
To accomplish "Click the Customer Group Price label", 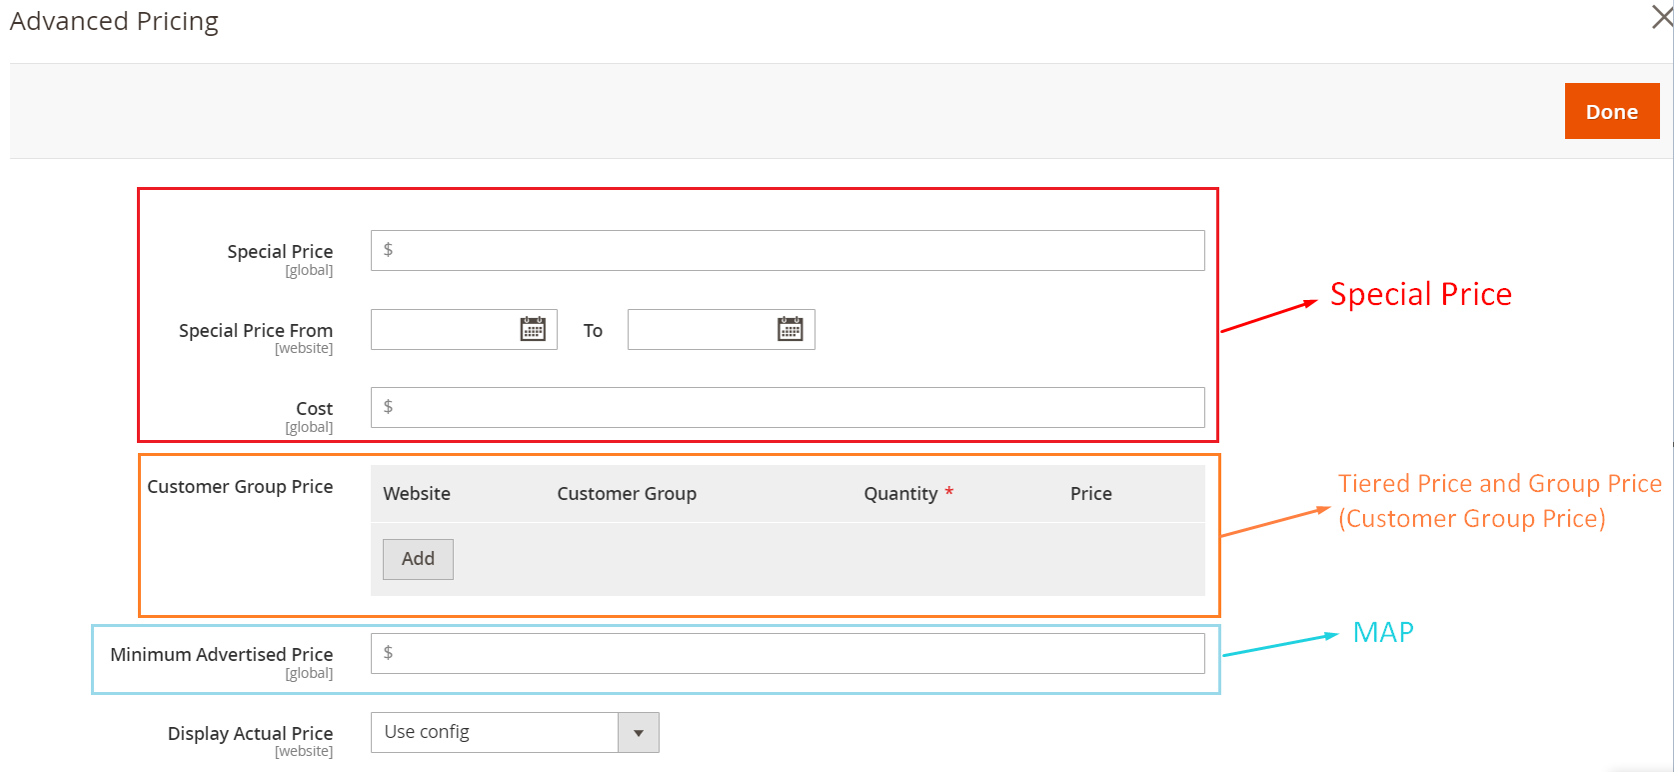I will (x=240, y=486).
